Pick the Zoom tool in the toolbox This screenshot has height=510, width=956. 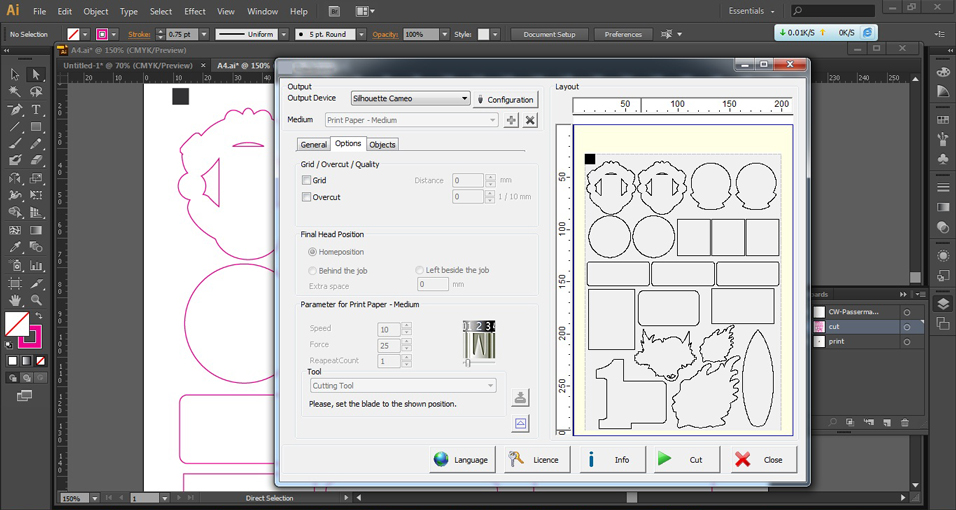(x=36, y=300)
